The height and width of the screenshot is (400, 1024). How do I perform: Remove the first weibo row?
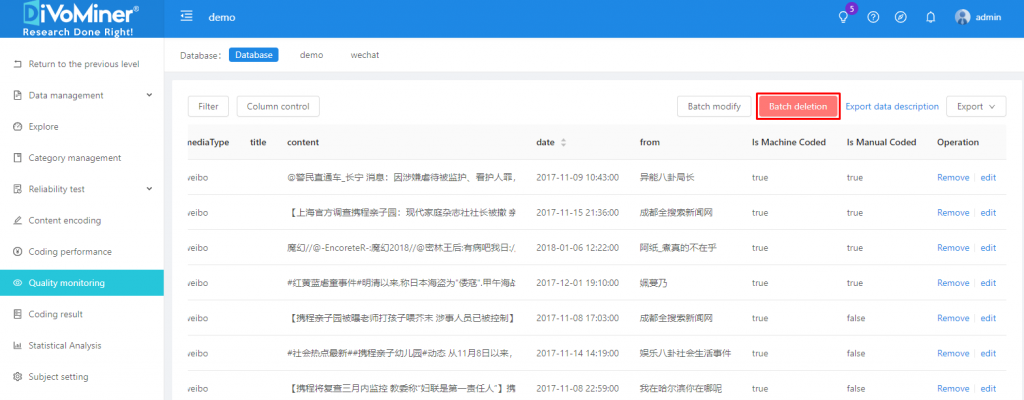952,177
